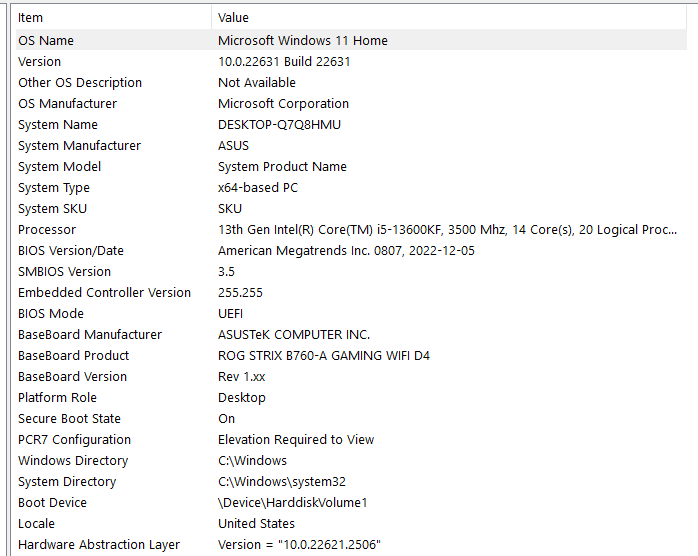Select the Windows Directory row label

point(73,460)
